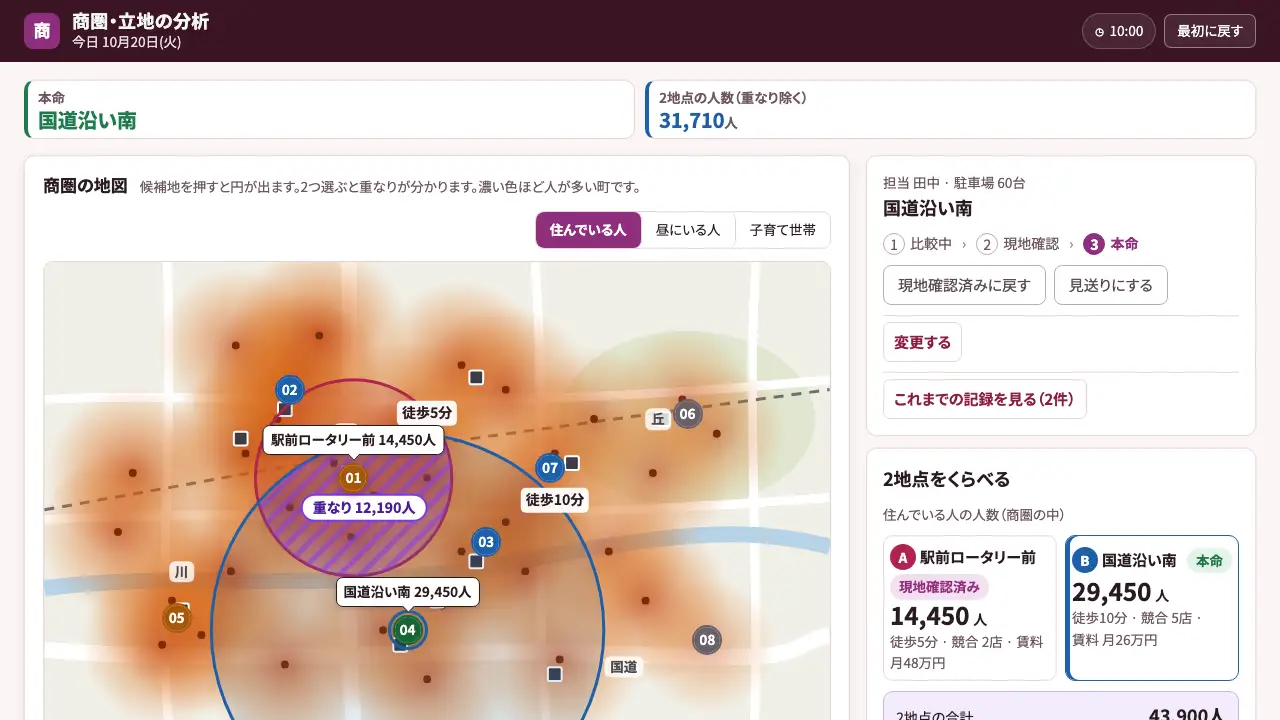Click the 変更する button
Image resolution: width=1280 pixels, height=720 pixels.
922,342
